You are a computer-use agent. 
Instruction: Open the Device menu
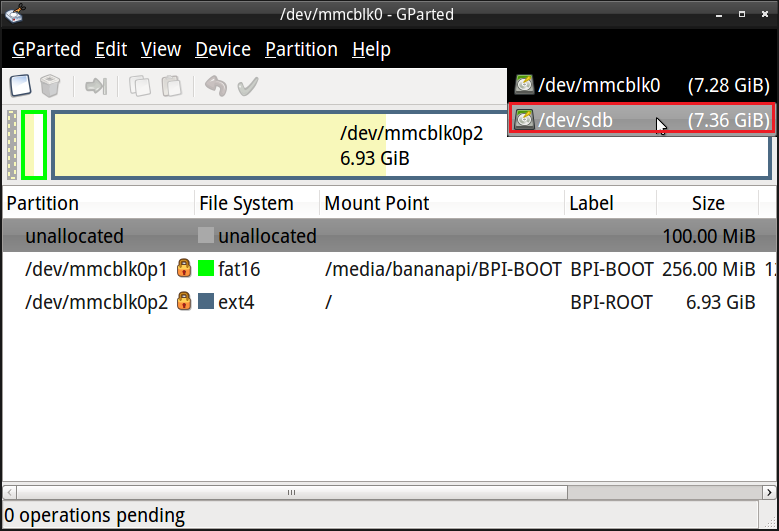point(223,49)
